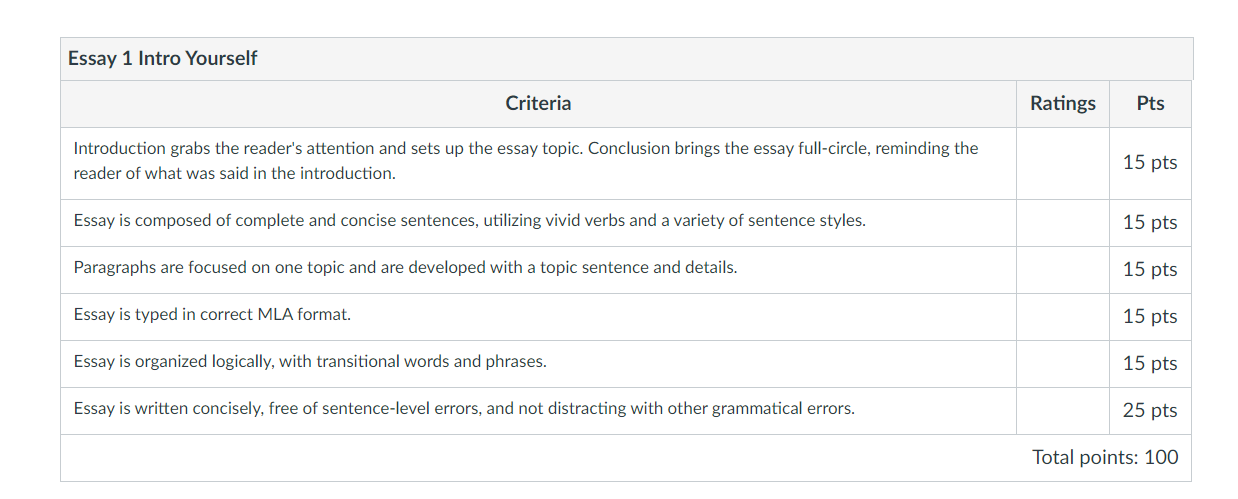Viewport: 1238px width, 499px height.
Task: Click the 15 pts cell for MLA format row
Action: (1151, 317)
